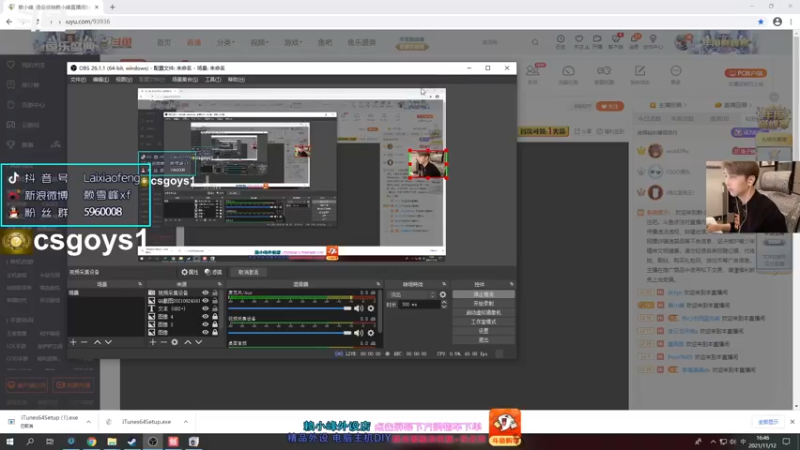Screen dimensions: 800x450
Task: Open the 视频采集设备 mixer channel gear settings
Action: [x=371, y=333]
